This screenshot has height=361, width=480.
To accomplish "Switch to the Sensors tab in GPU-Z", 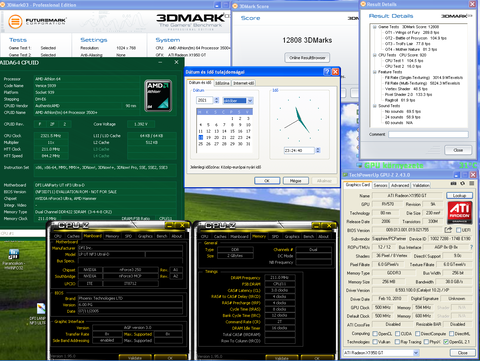I will pos(380,185).
